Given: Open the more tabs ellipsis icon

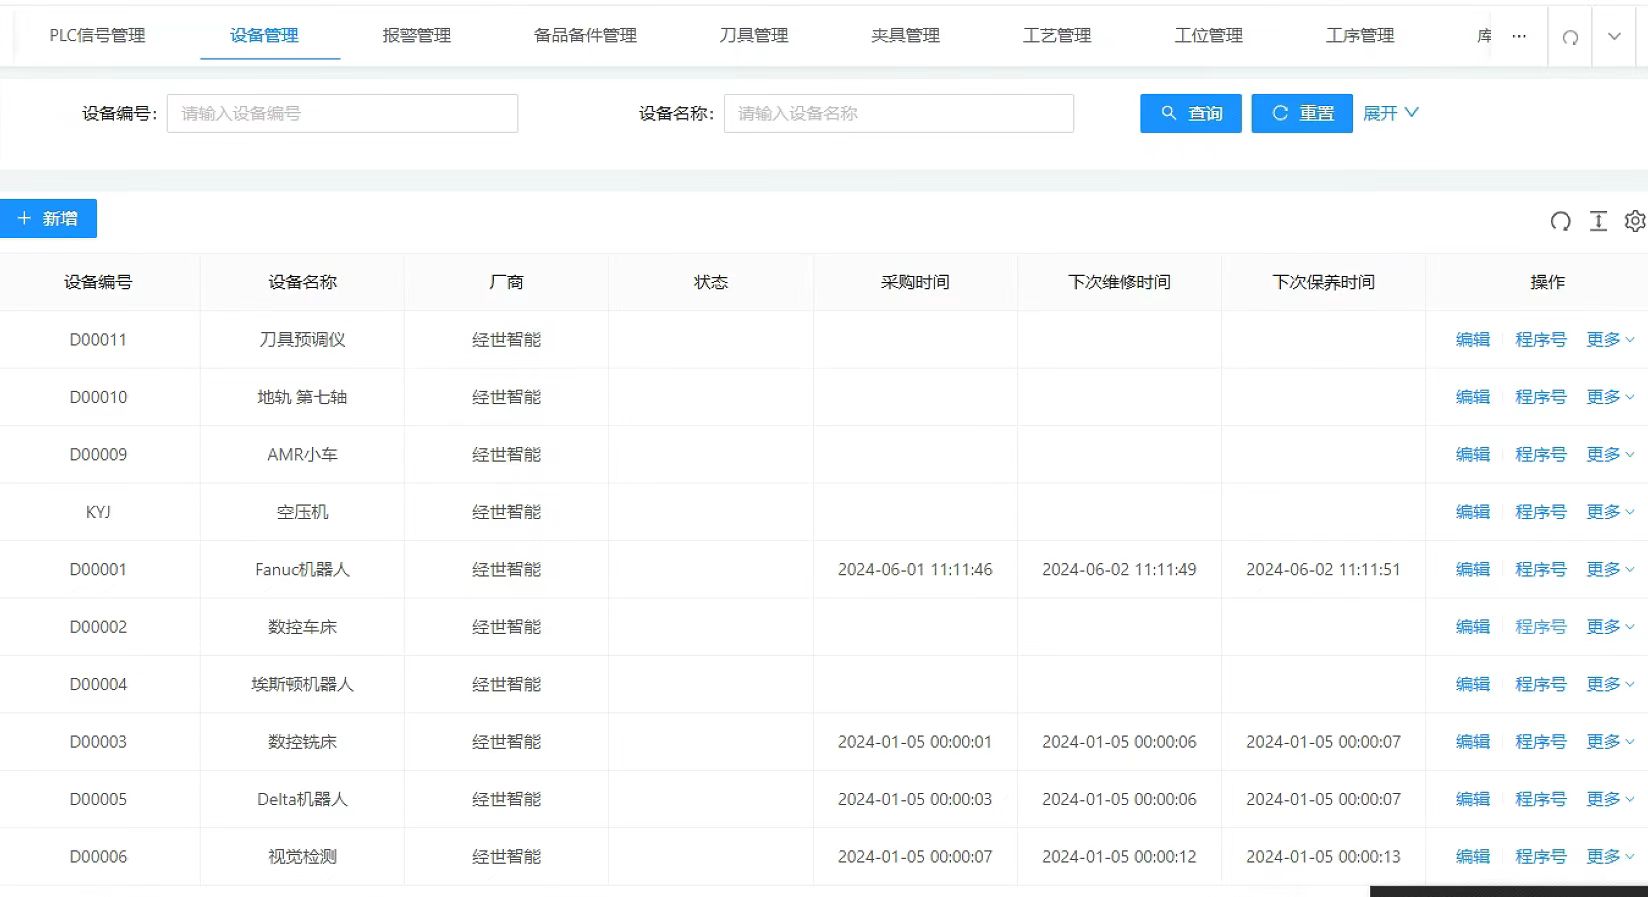Looking at the screenshot, I should [1519, 36].
